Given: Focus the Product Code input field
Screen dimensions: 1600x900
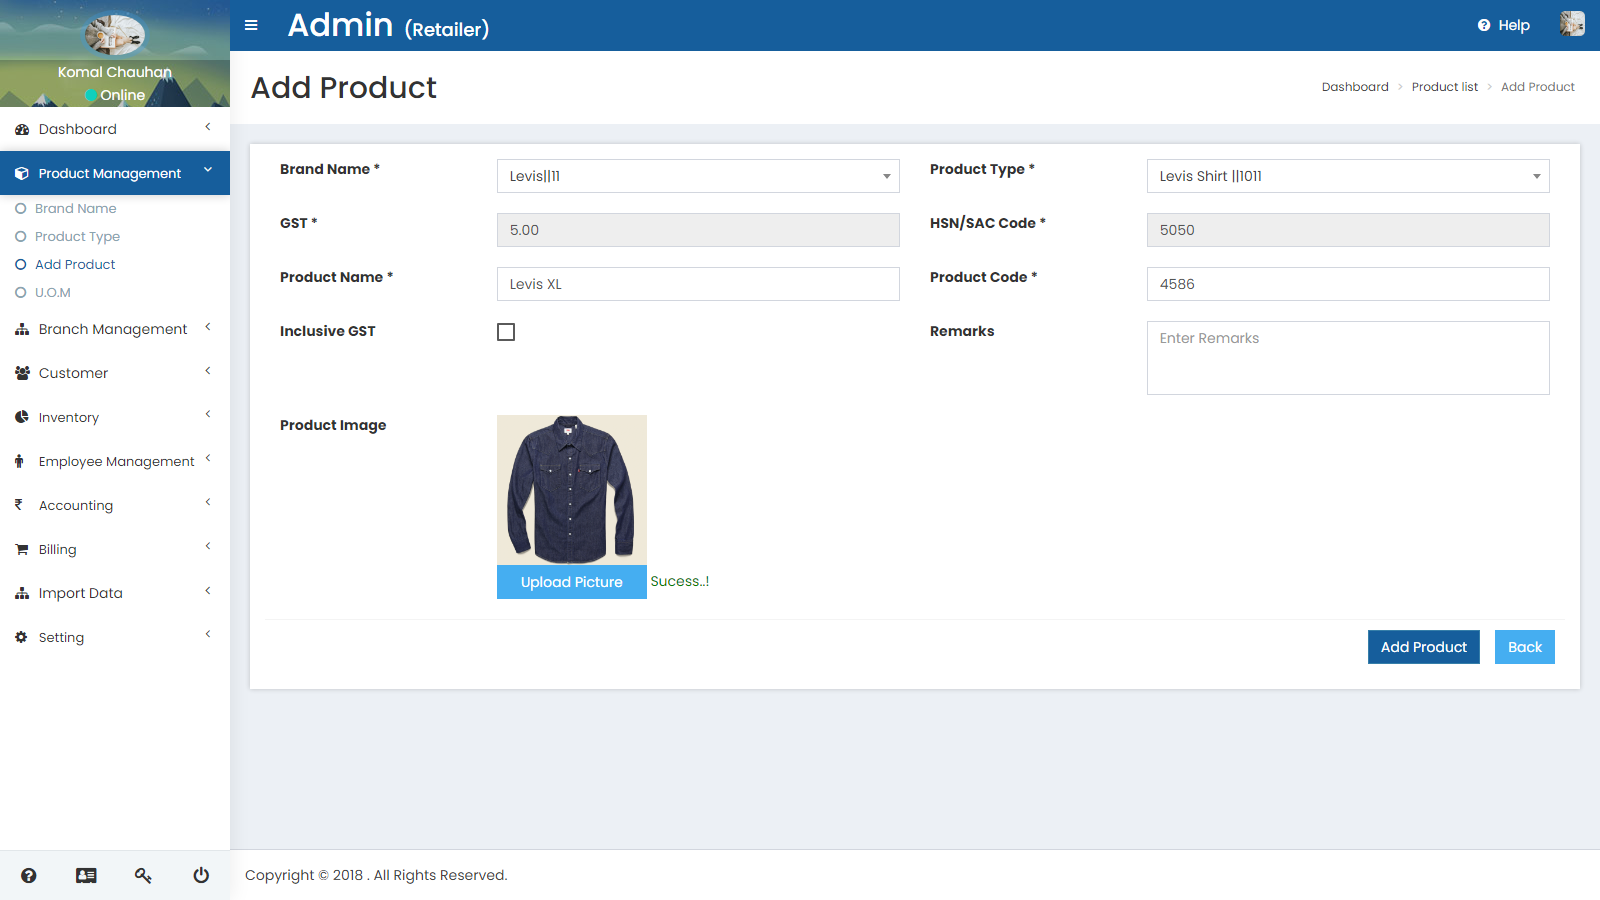Looking at the screenshot, I should click(1348, 284).
